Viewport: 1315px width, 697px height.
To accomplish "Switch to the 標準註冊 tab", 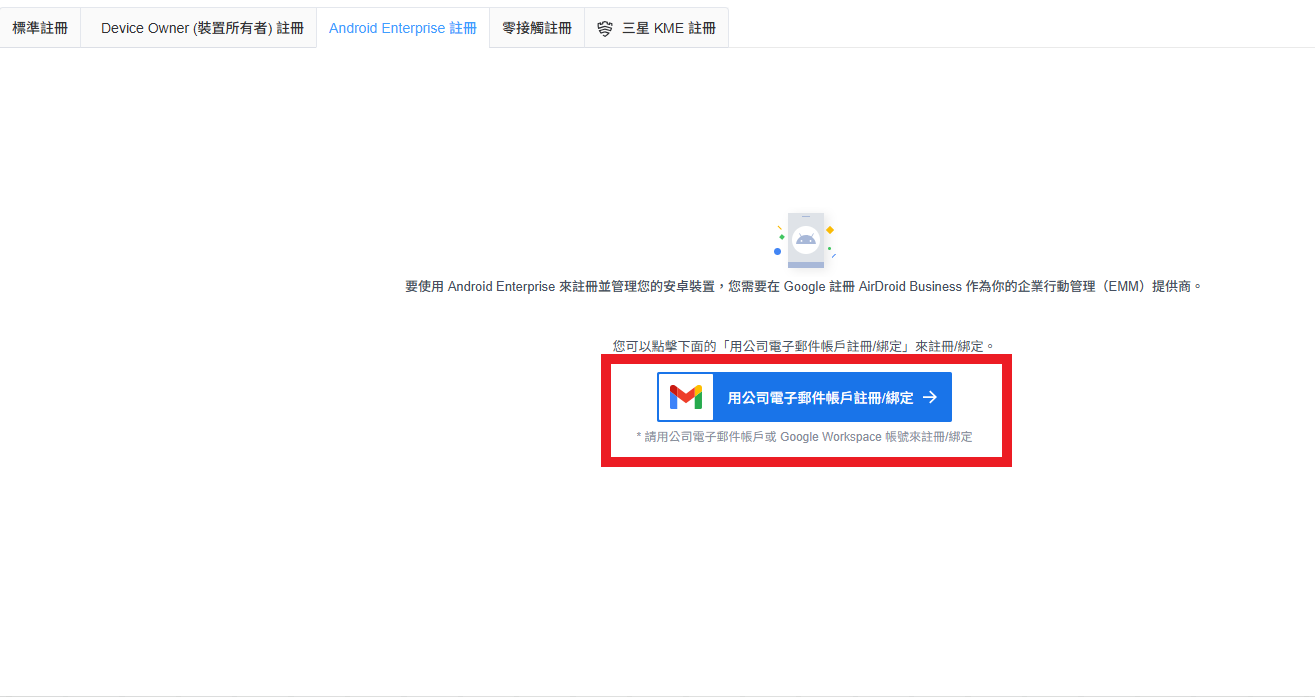I will tap(40, 28).
